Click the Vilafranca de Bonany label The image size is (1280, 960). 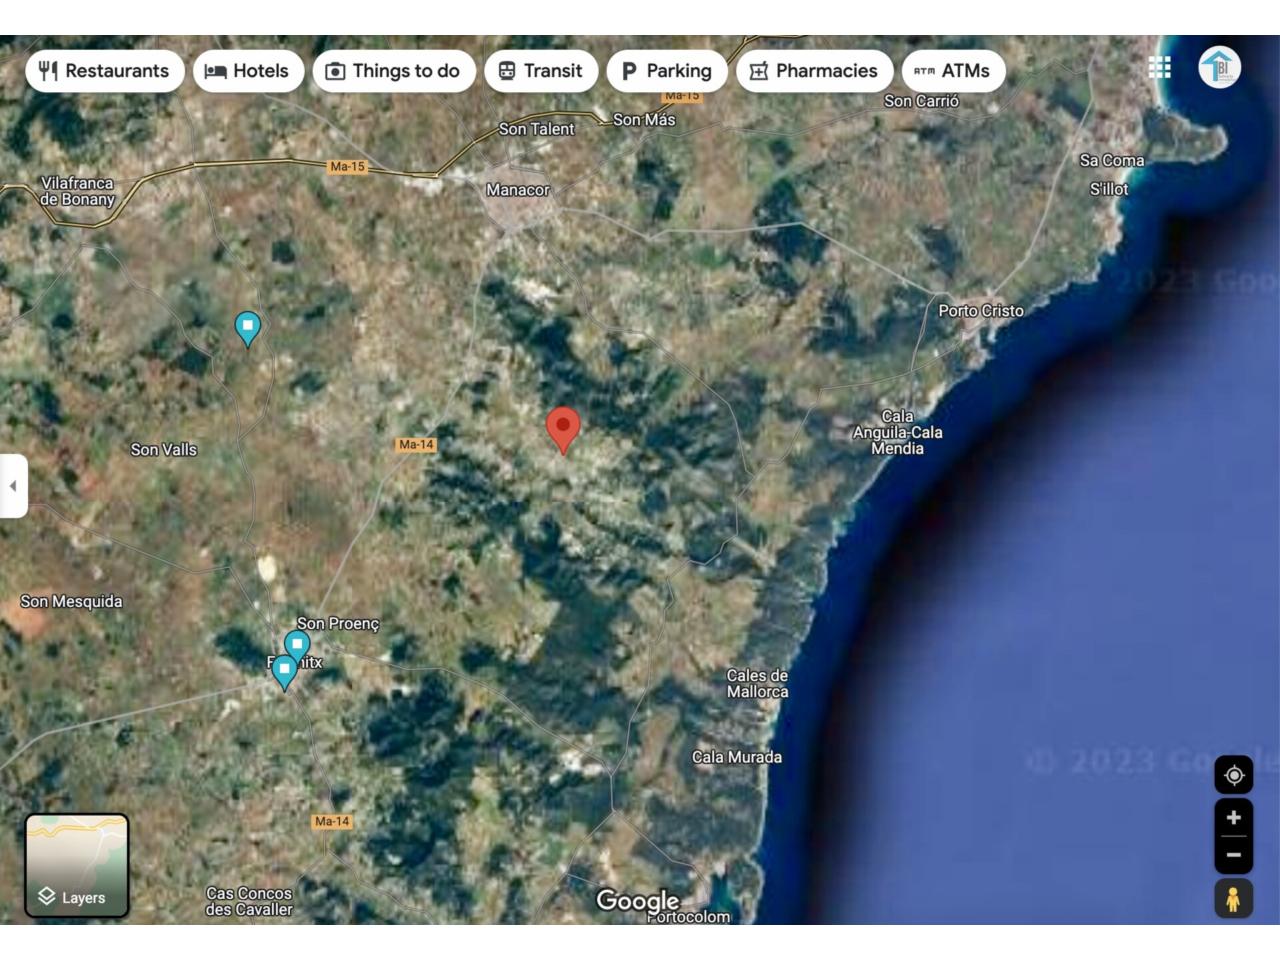point(77,191)
